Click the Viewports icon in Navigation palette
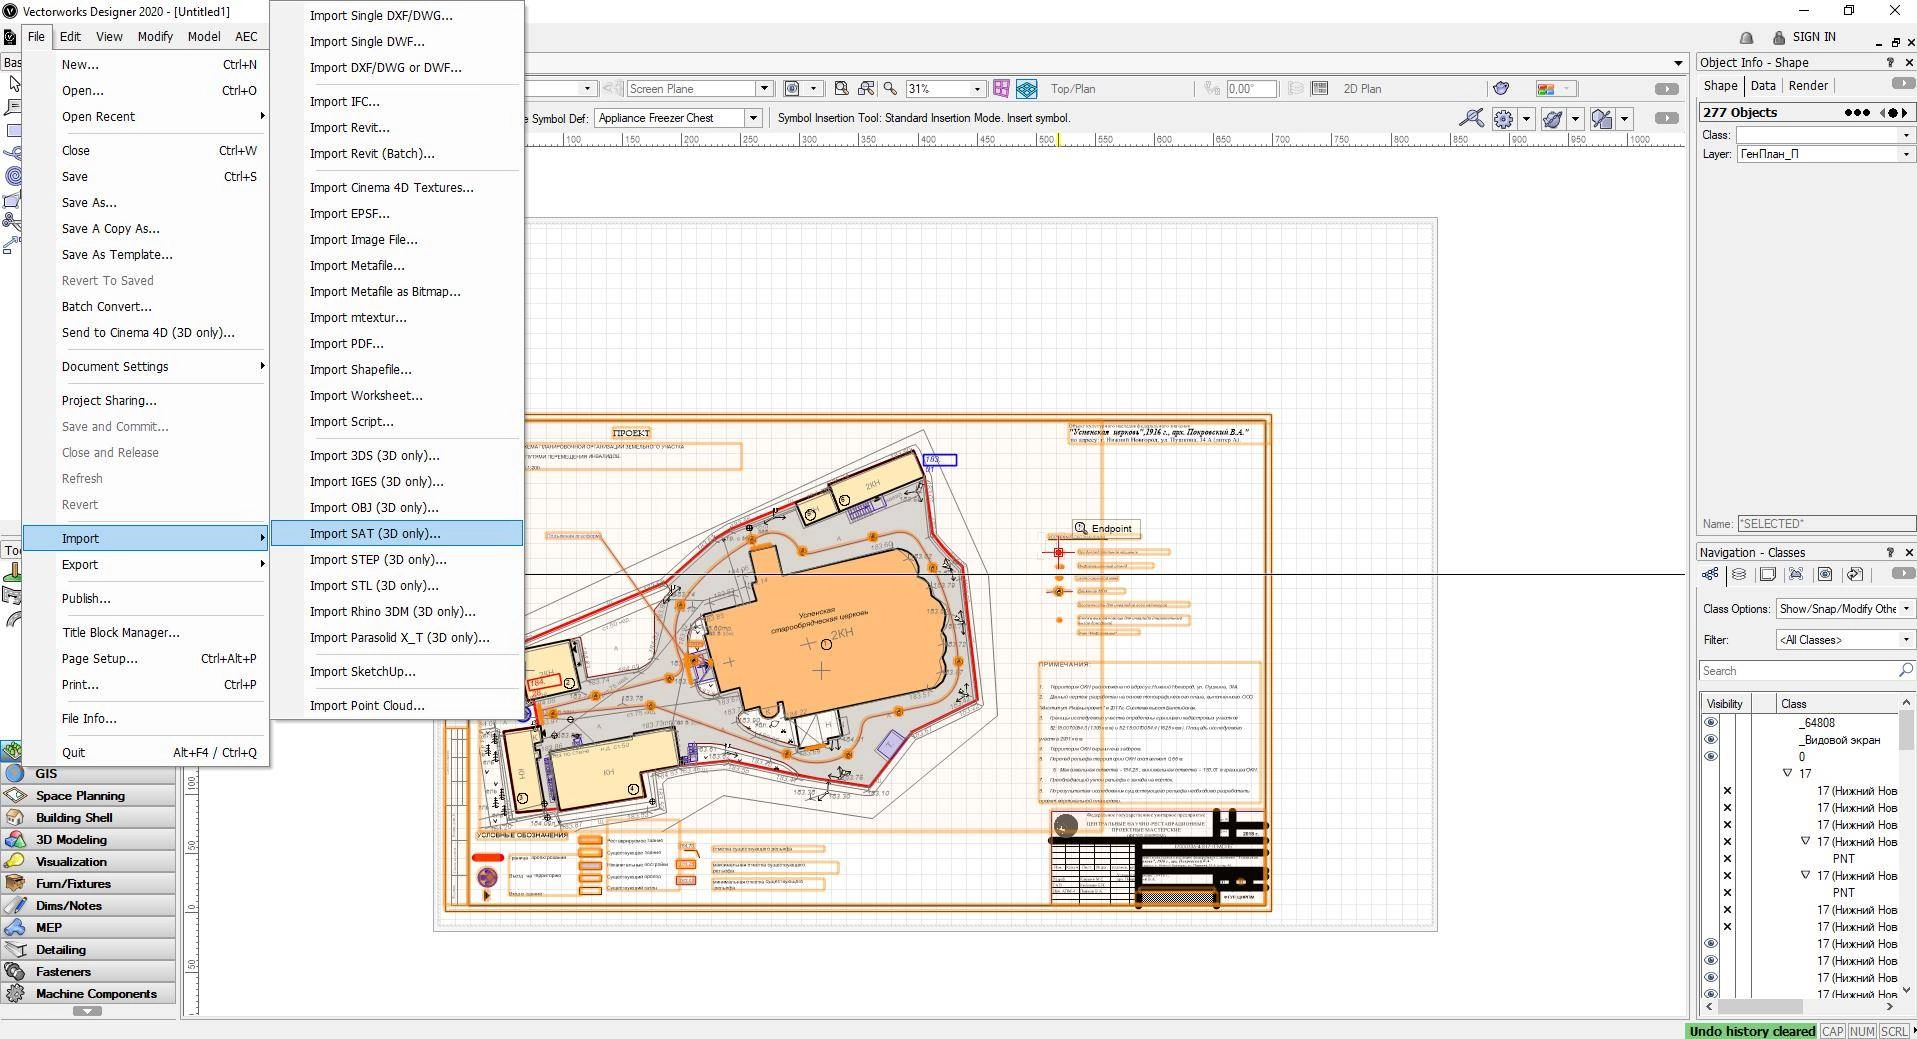 point(1796,575)
